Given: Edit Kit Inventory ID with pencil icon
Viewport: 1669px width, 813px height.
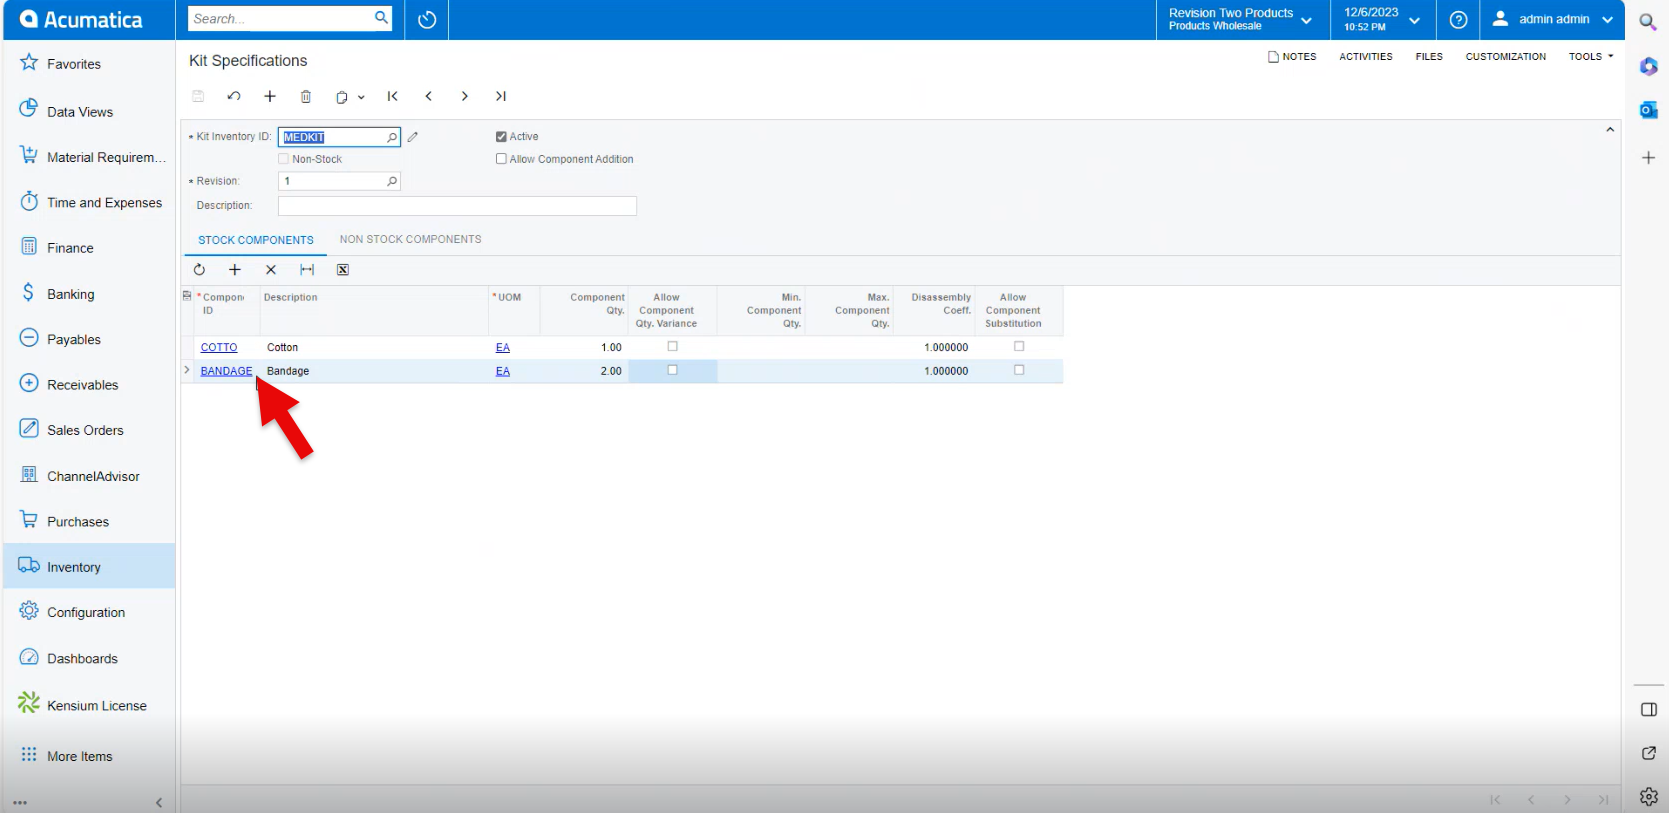Looking at the screenshot, I should pyautogui.click(x=412, y=137).
